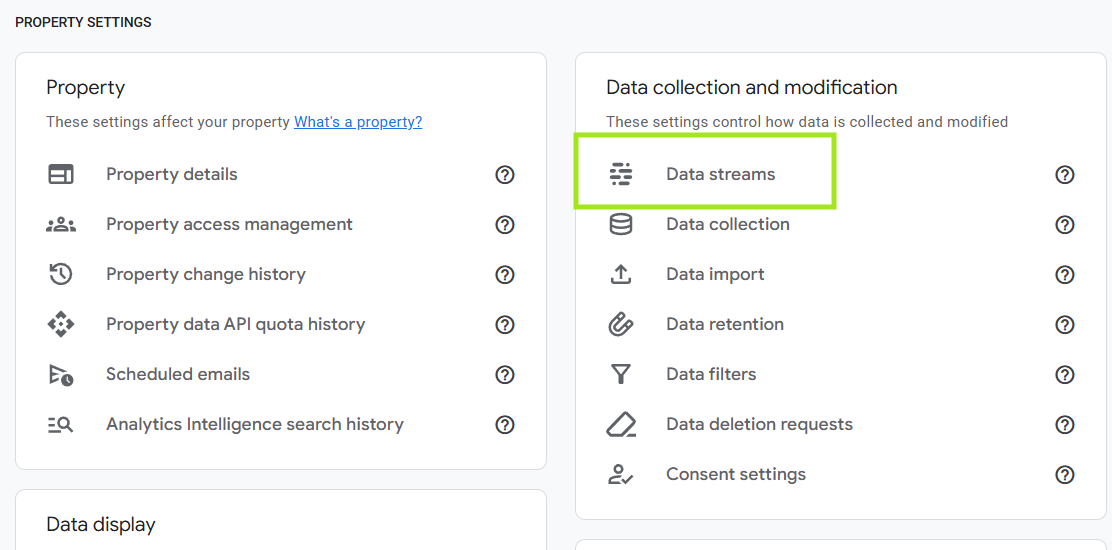Screen dimensions: 1112x550
Task: Open help for Property change history
Action: tap(505, 274)
